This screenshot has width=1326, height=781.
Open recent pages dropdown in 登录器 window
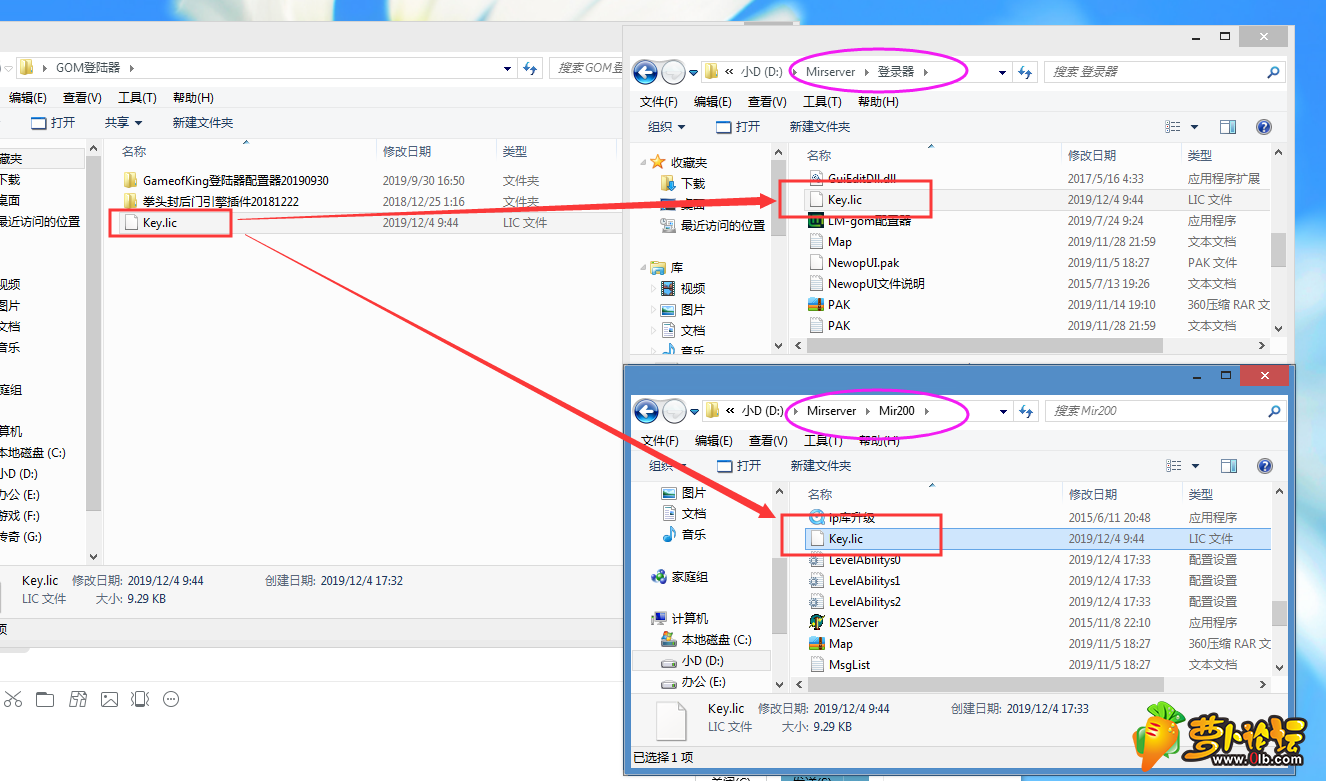[x=693, y=72]
